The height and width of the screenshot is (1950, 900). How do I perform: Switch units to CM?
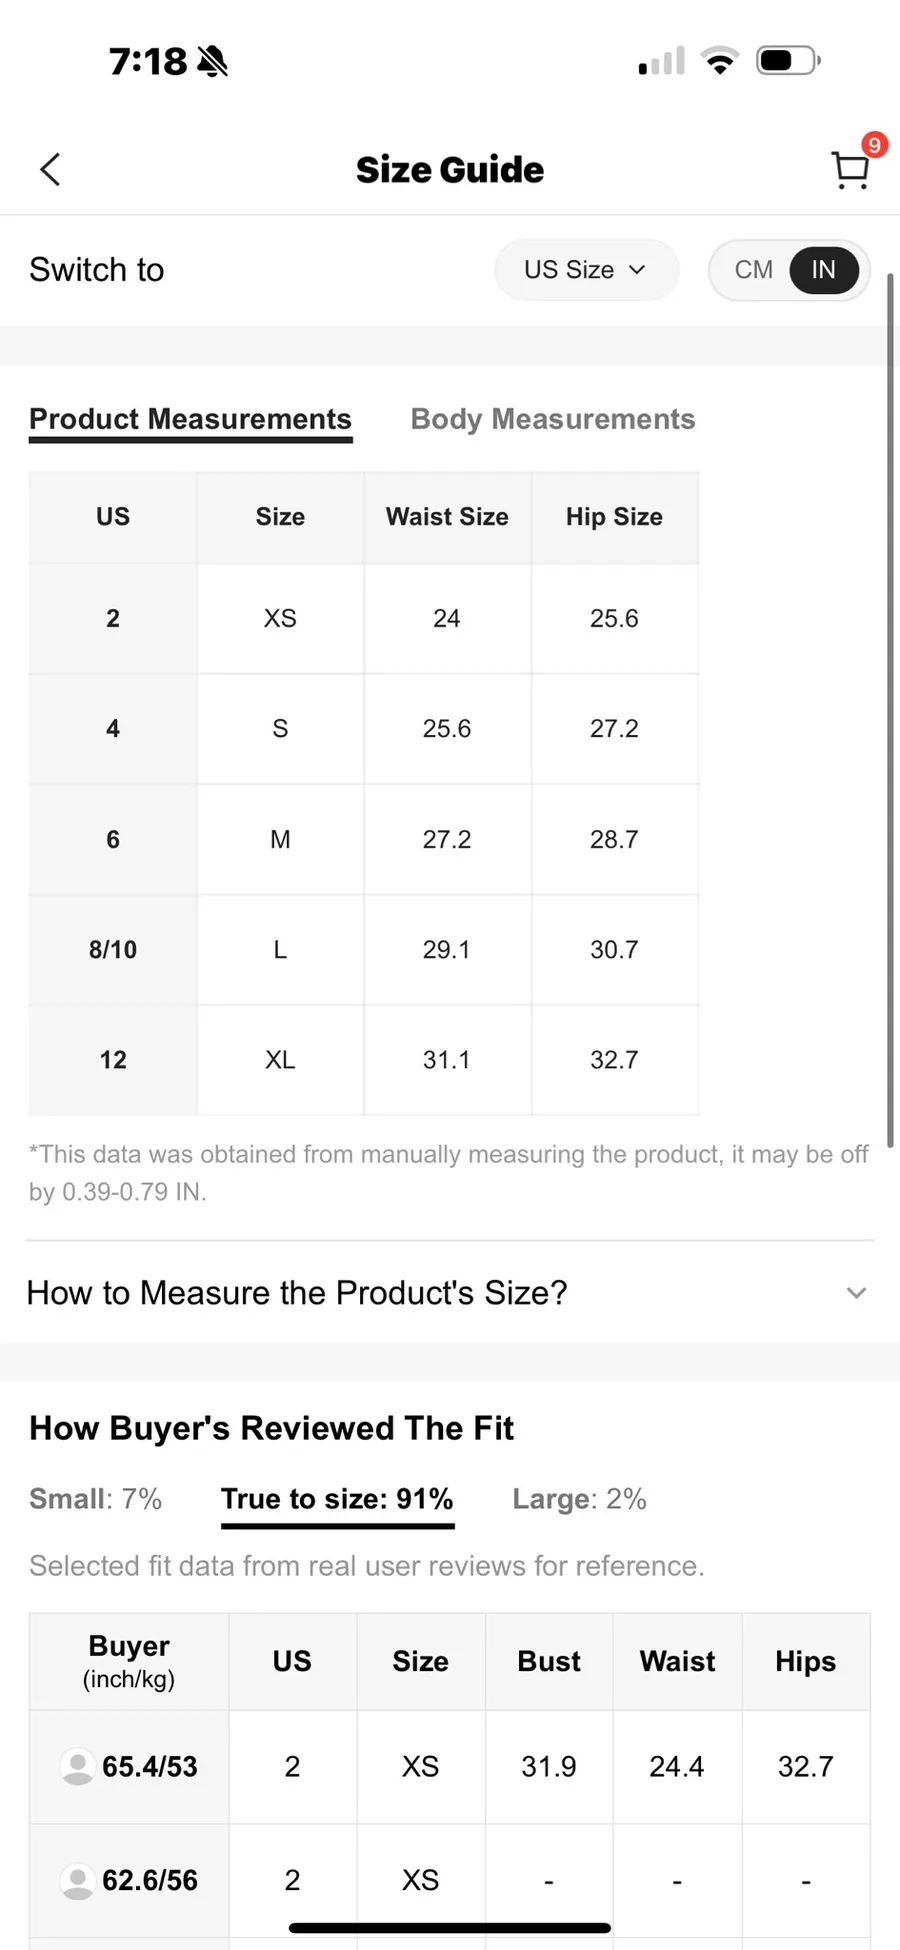click(x=753, y=270)
